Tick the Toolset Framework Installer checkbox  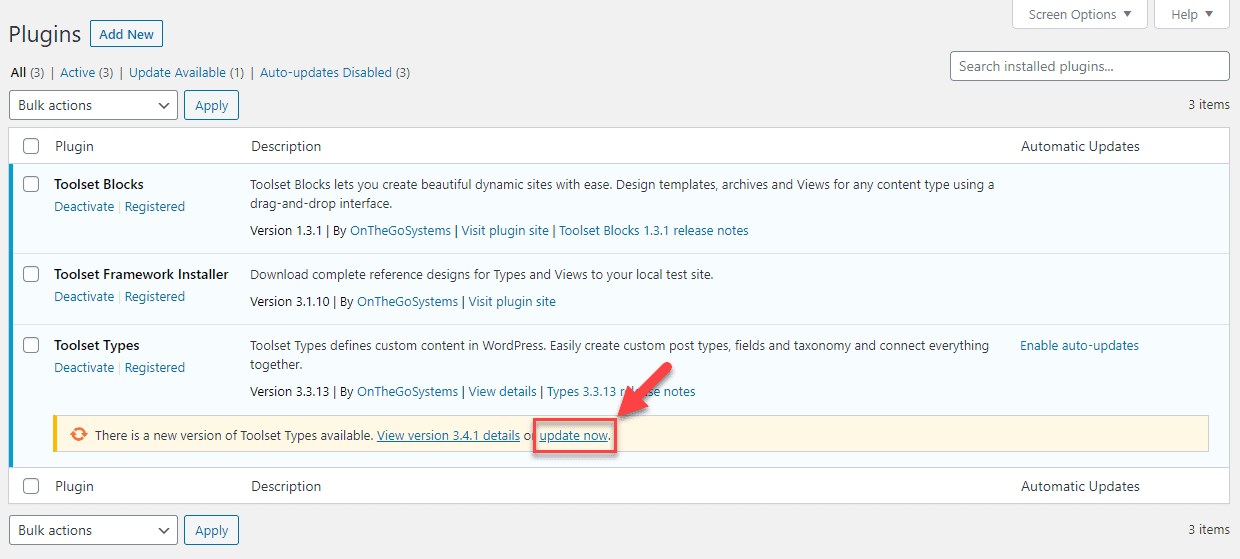[31, 274]
